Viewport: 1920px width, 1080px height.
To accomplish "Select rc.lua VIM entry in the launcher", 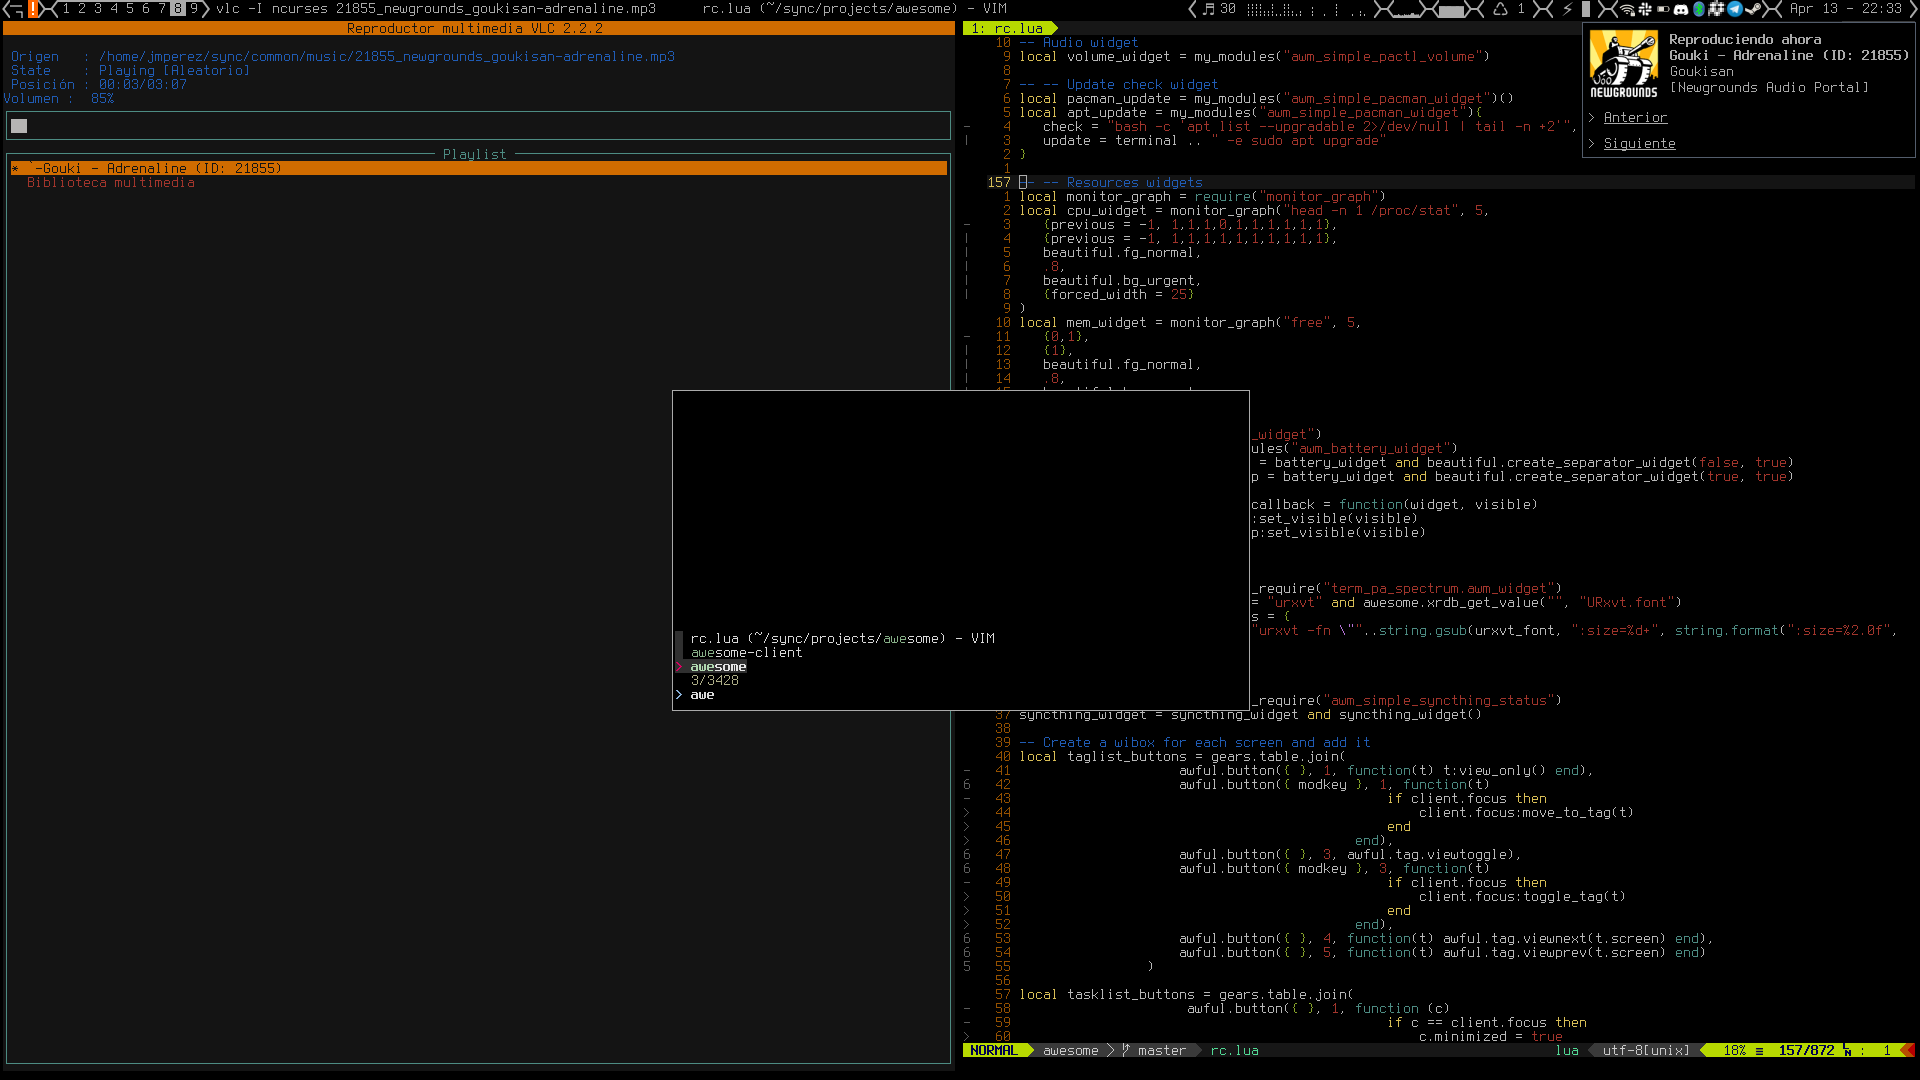I will 842,639.
